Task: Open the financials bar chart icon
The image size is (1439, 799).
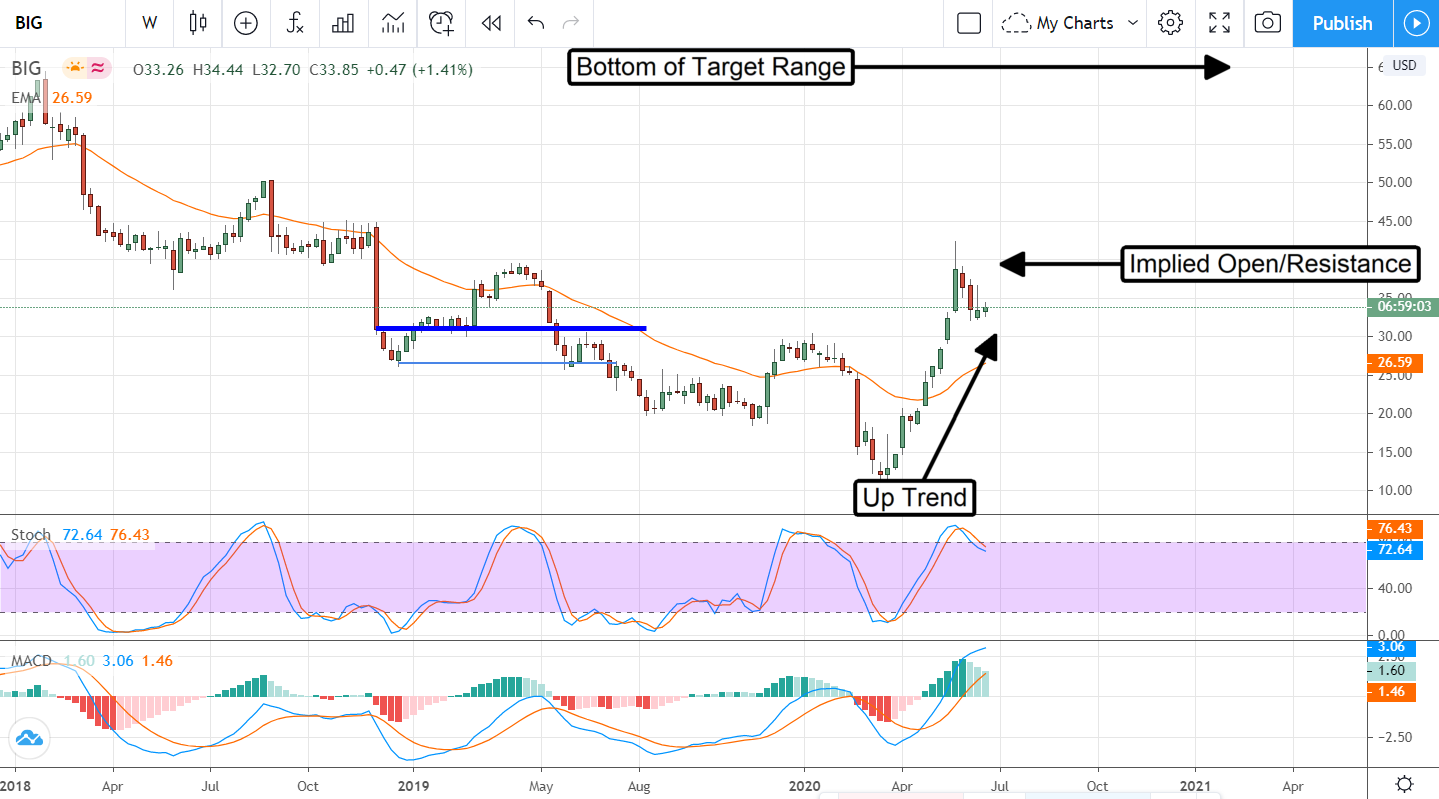Action: pos(343,23)
